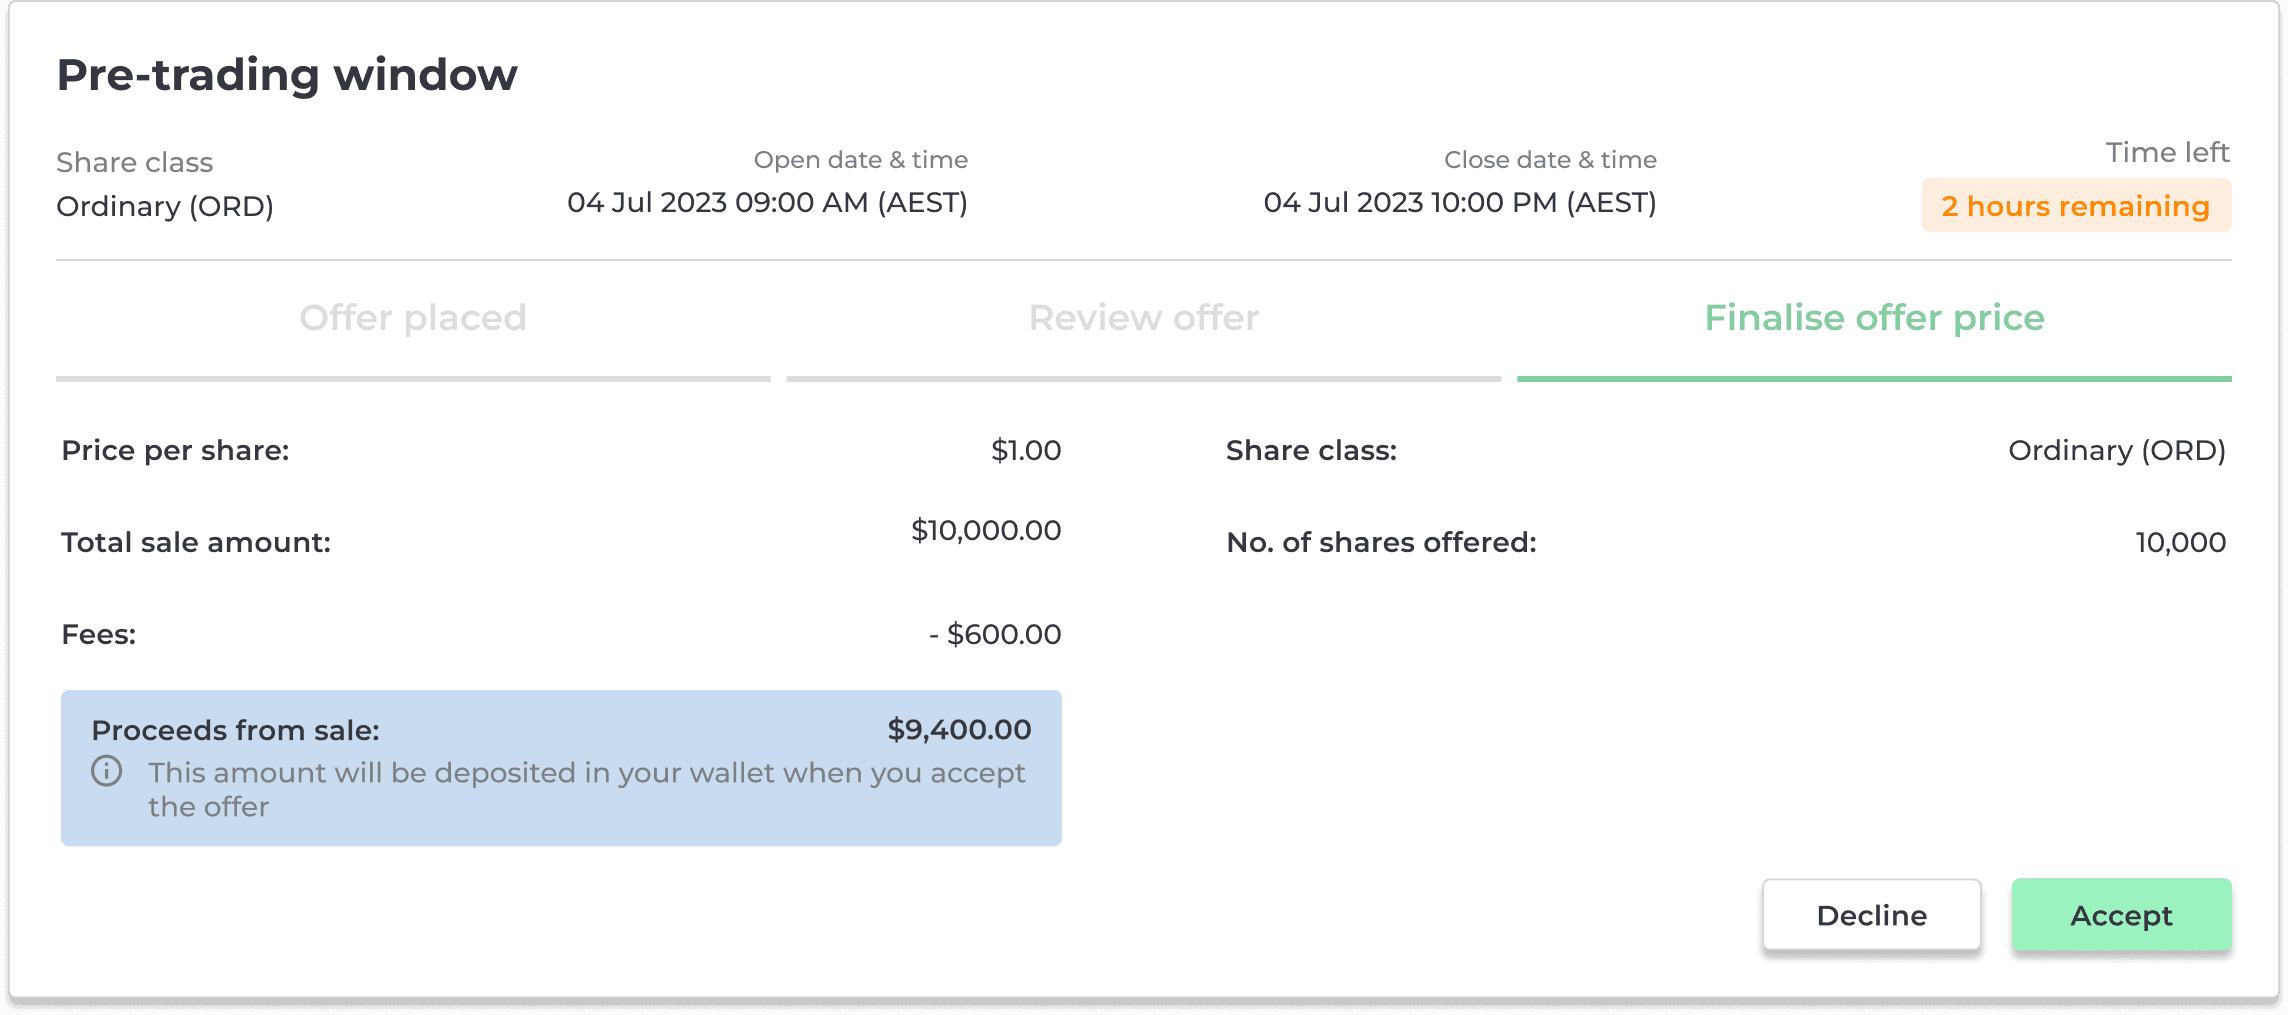Viewport: 2288px width, 1015px height.
Task: Click the Ordinary (ORD) share class header value
Action: pos(165,206)
